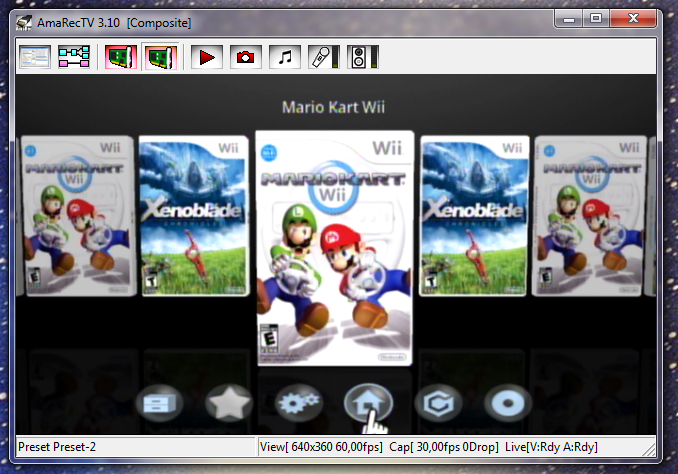This screenshot has height=474, width=678.
Task: Click the star favorites icon
Action: [x=229, y=403]
